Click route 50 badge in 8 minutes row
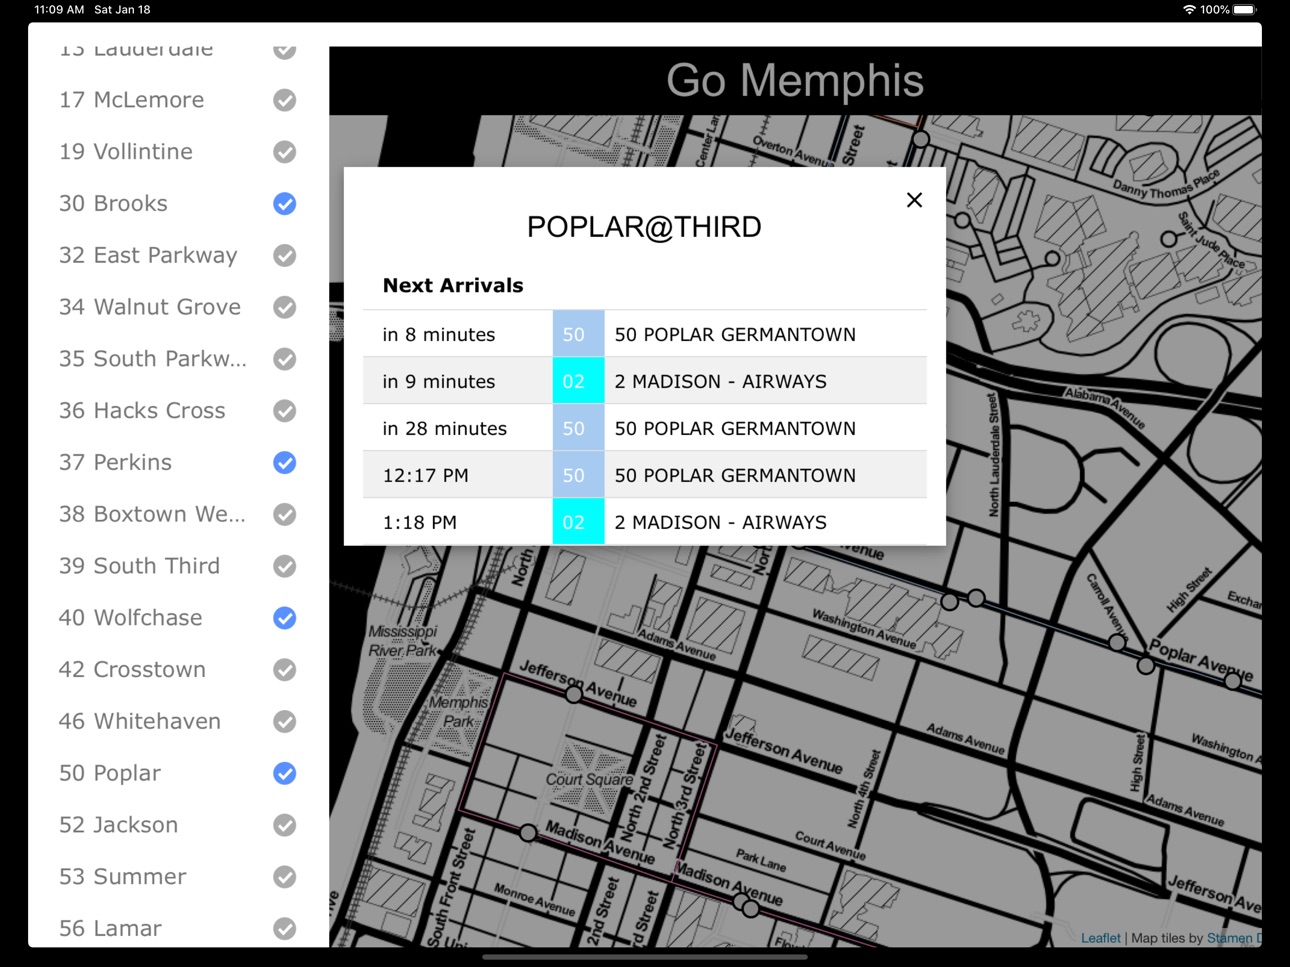The width and height of the screenshot is (1290, 967). (x=578, y=334)
